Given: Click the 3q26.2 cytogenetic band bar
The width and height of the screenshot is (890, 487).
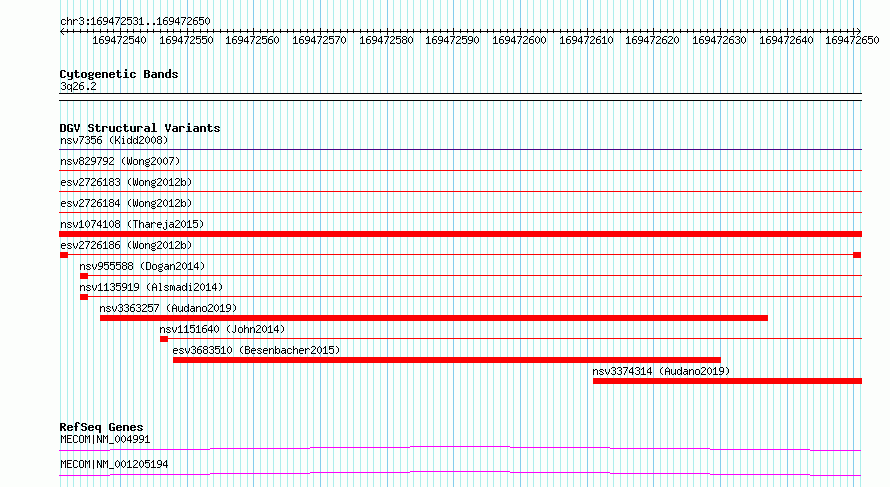Looking at the screenshot, I should point(460,97).
